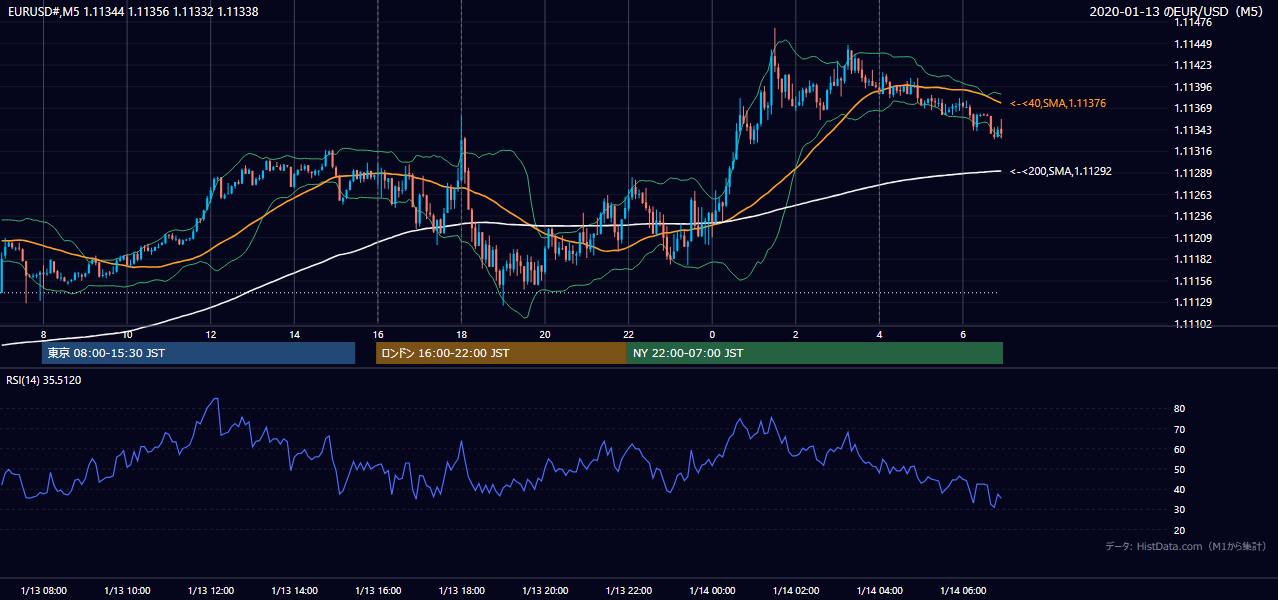The image size is (1278, 600).
Task: Click hour marker 20 under price chart
Action: 545,334
